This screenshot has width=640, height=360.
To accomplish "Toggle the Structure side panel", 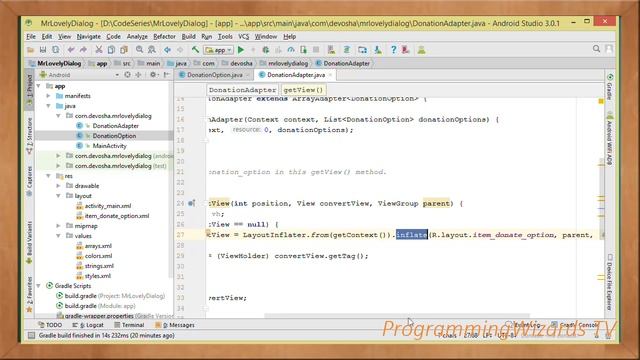I will coord(29,136).
